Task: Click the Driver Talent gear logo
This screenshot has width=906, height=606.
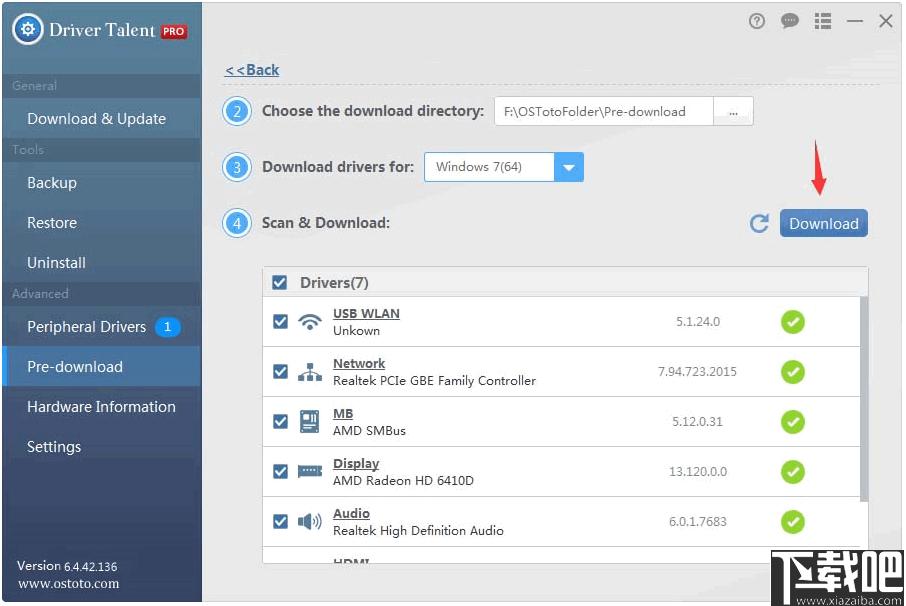Action: (x=28, y=29)
